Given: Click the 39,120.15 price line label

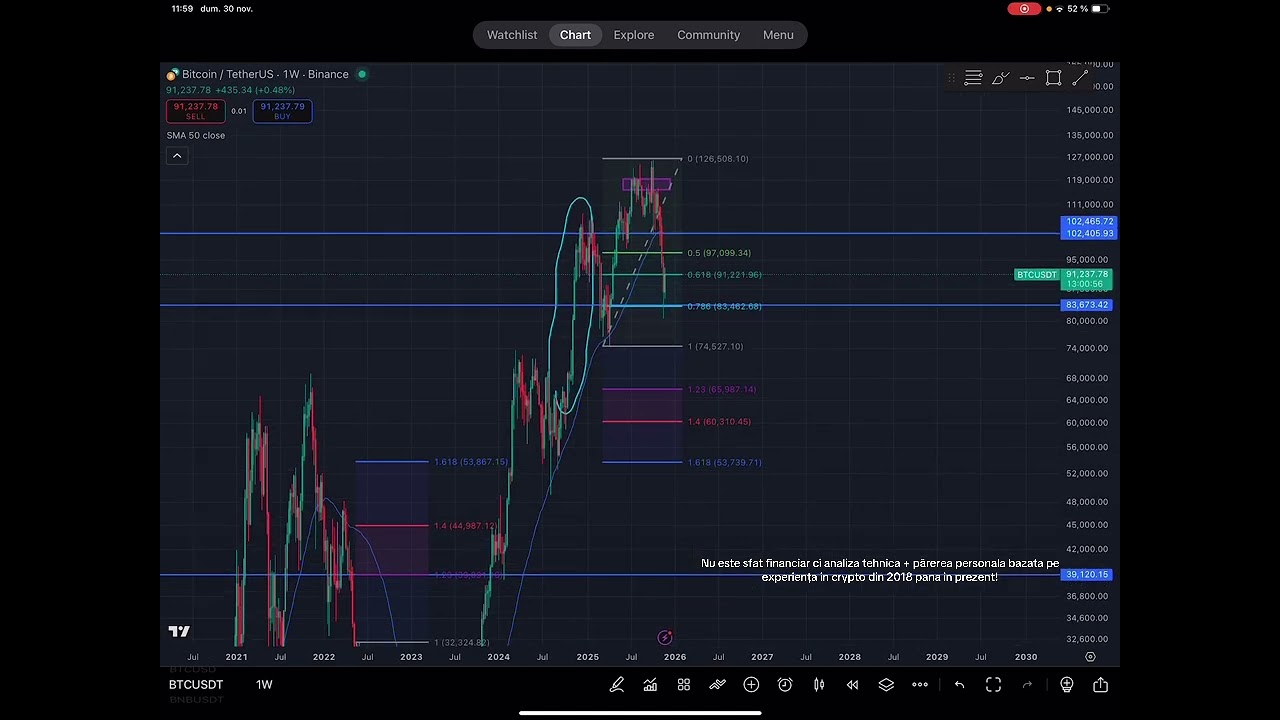Looking at the screenshot, I should point(1087,575).
